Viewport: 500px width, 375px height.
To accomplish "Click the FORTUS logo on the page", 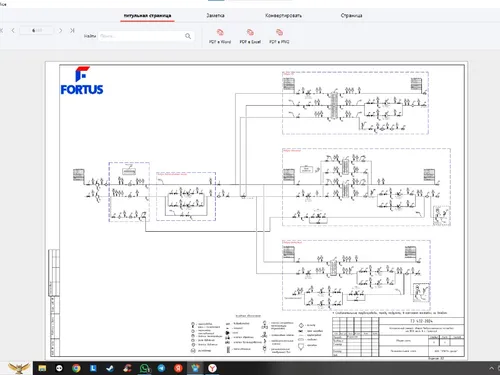I will coord(82,81).
